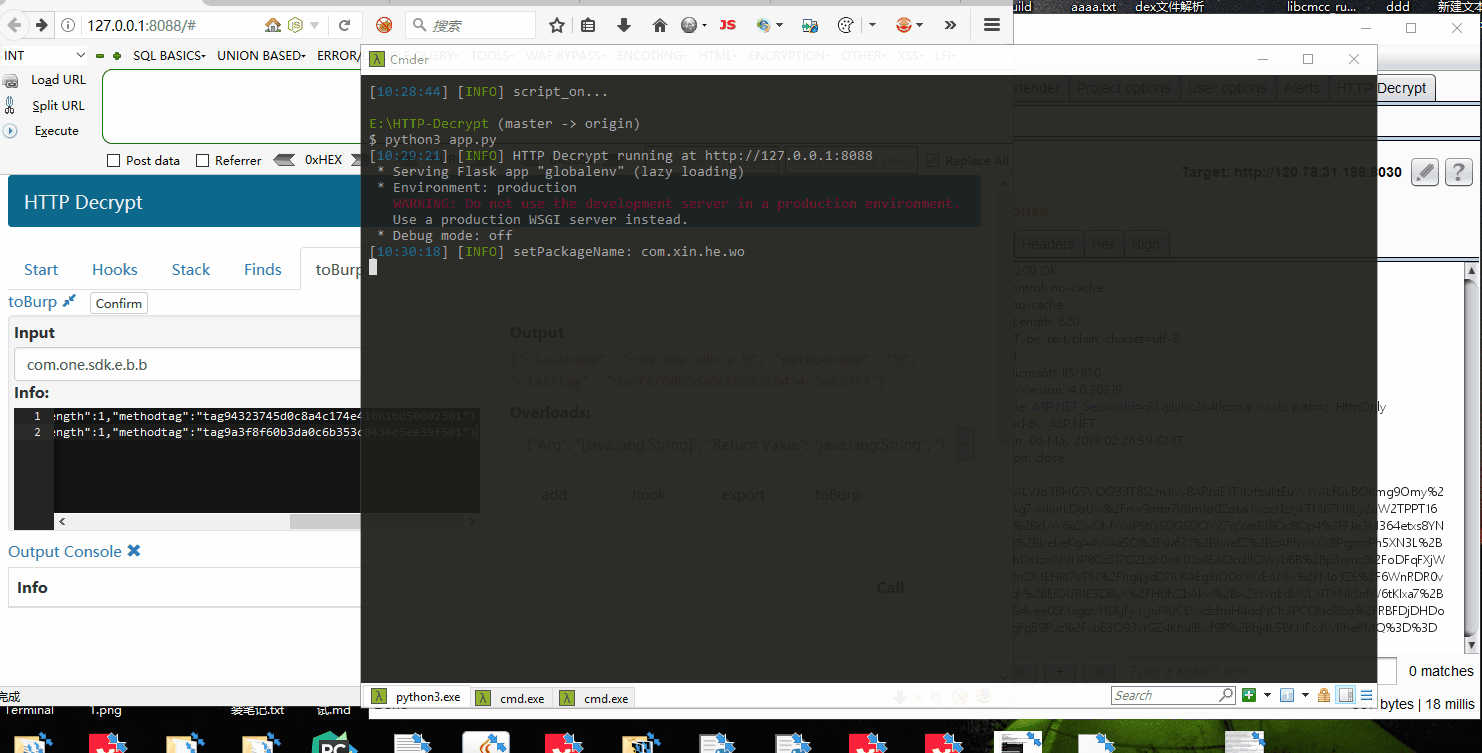Click the Execute play icon

tap(10, 131)
